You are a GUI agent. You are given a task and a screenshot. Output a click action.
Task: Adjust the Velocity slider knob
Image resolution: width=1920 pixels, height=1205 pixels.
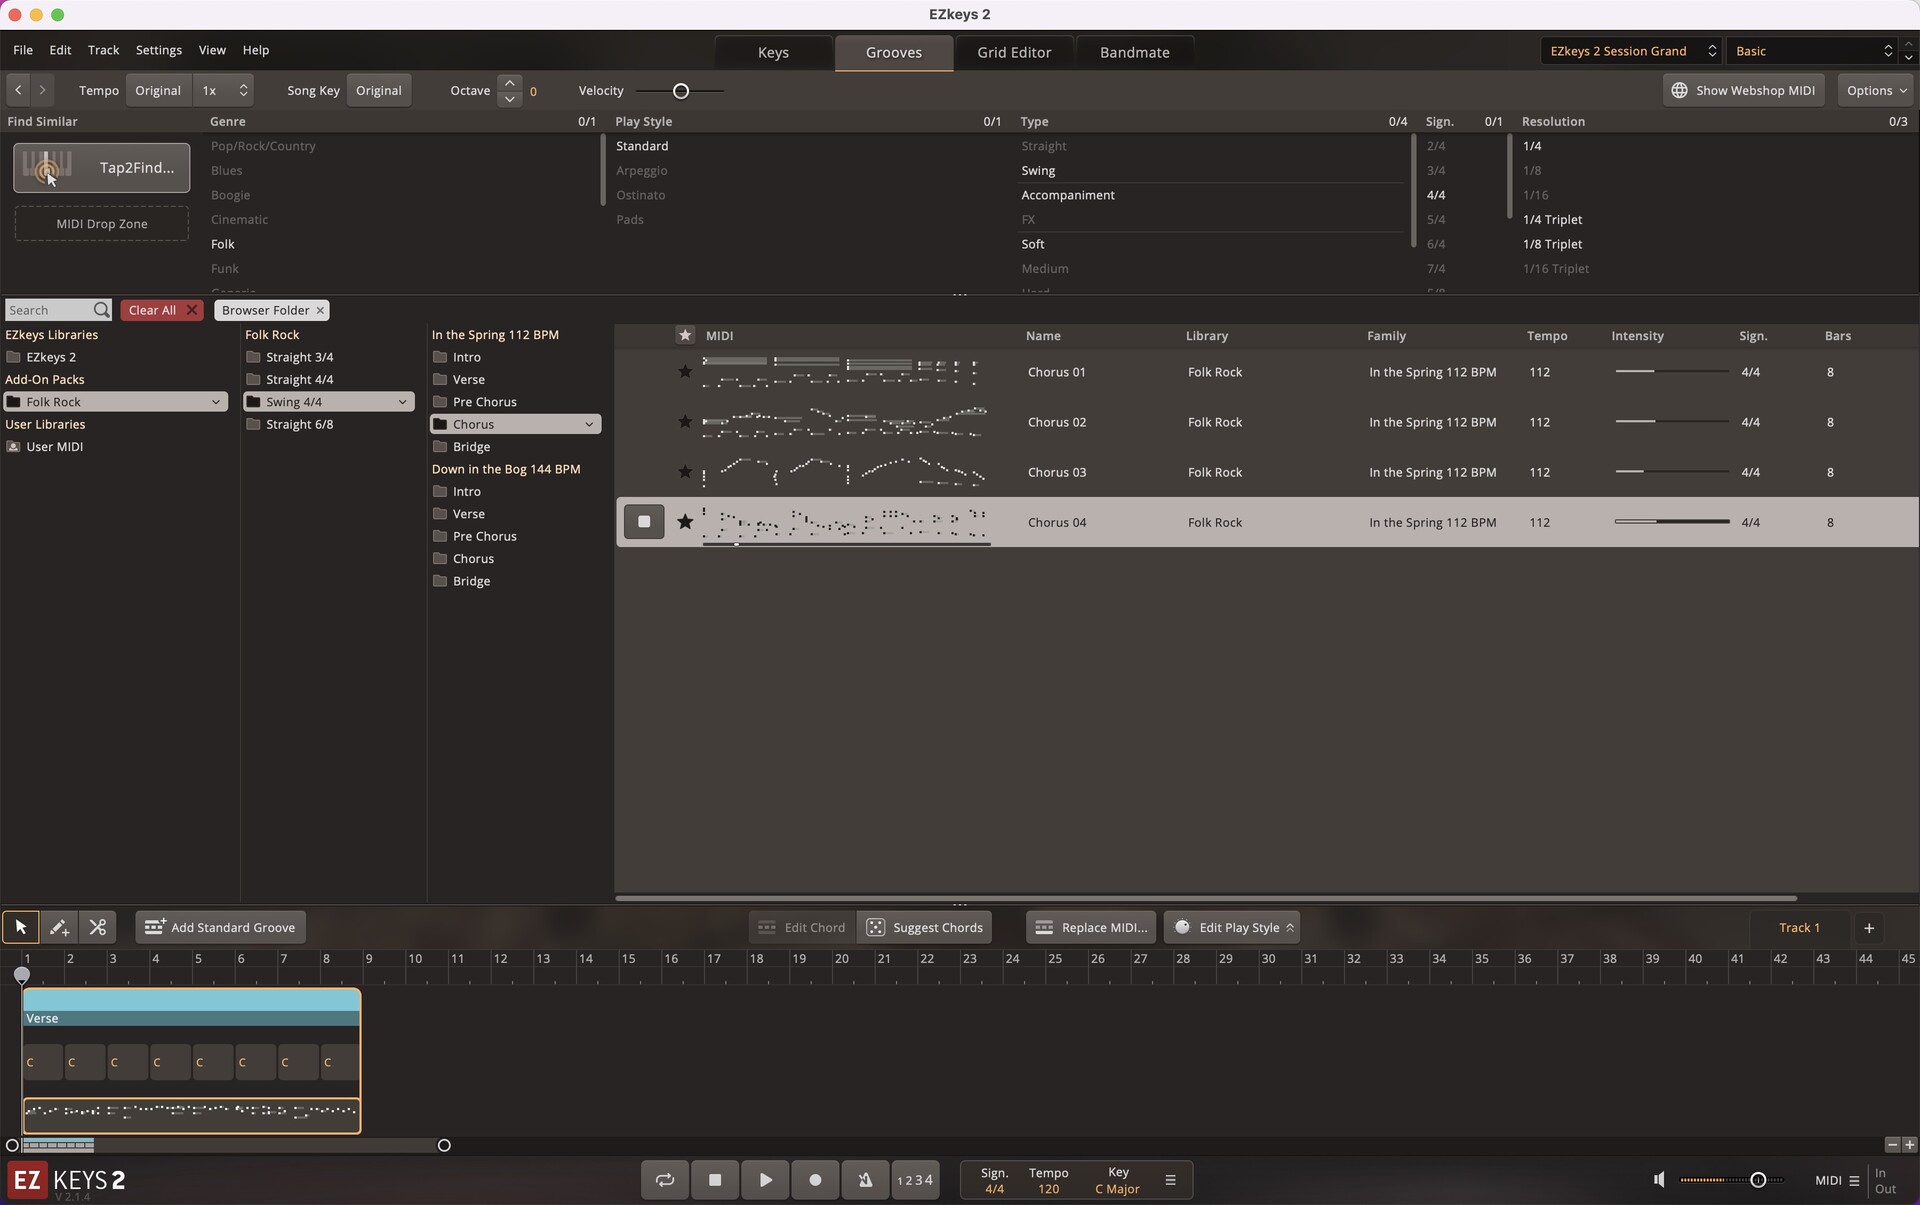(681, 91)
